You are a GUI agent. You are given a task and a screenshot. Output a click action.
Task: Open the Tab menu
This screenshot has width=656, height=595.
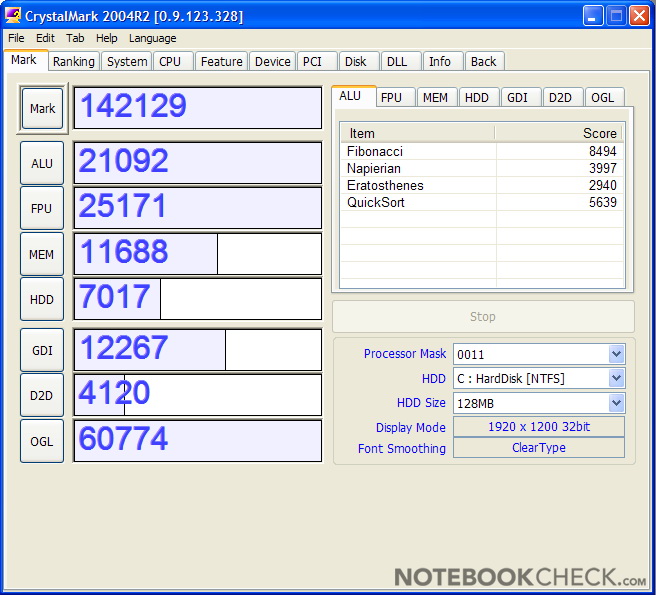point(75,38)
